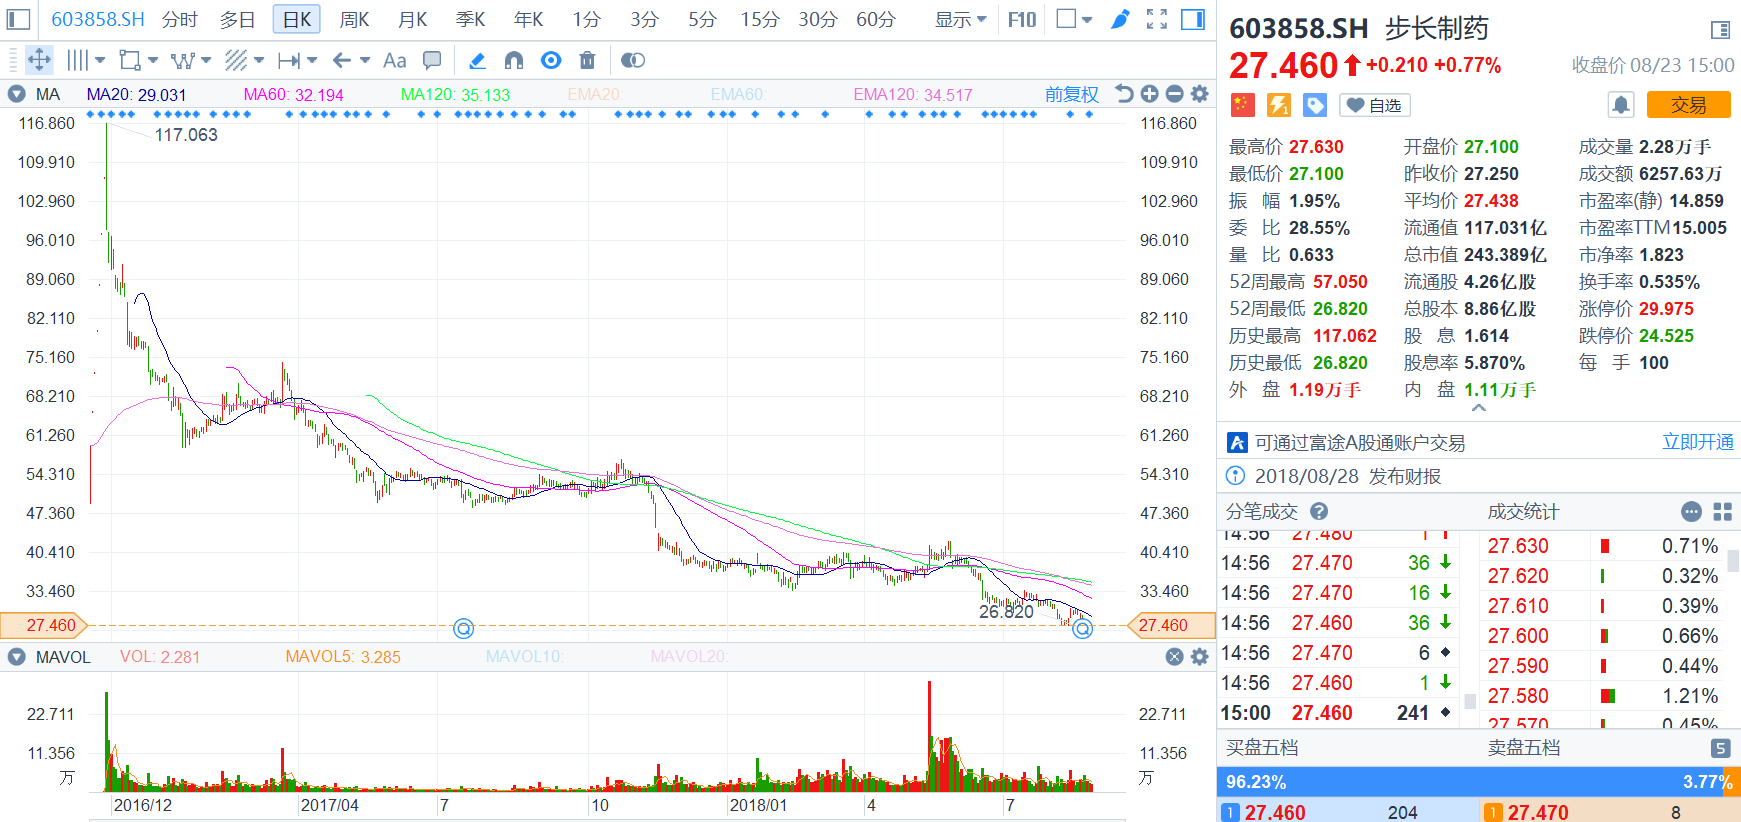Viewport: 1741px width, 822px height.
Task: Open MA indicator settings gear
Action: 1200,94
